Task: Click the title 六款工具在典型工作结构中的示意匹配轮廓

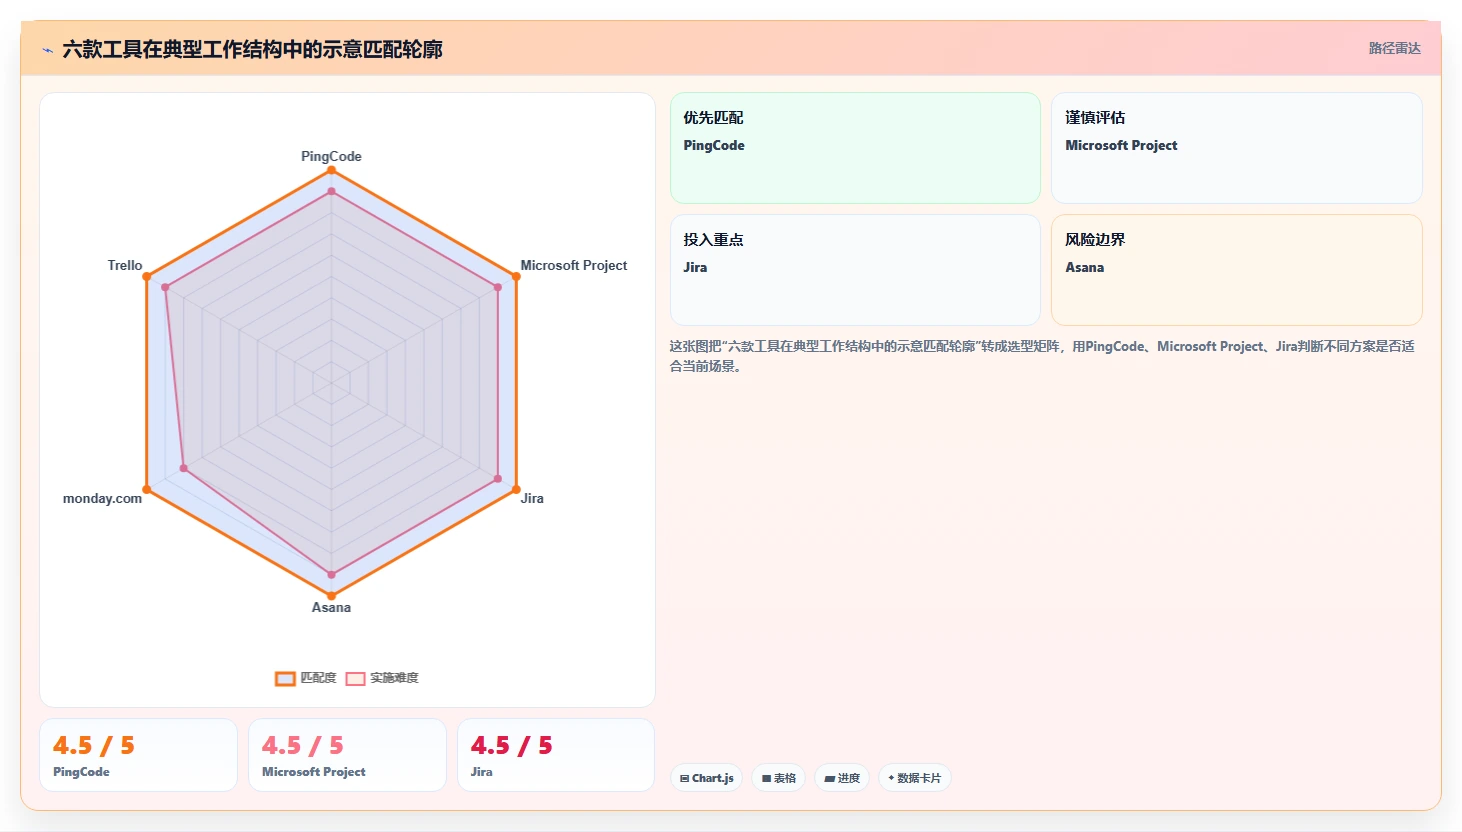Action: click(252, 49)
